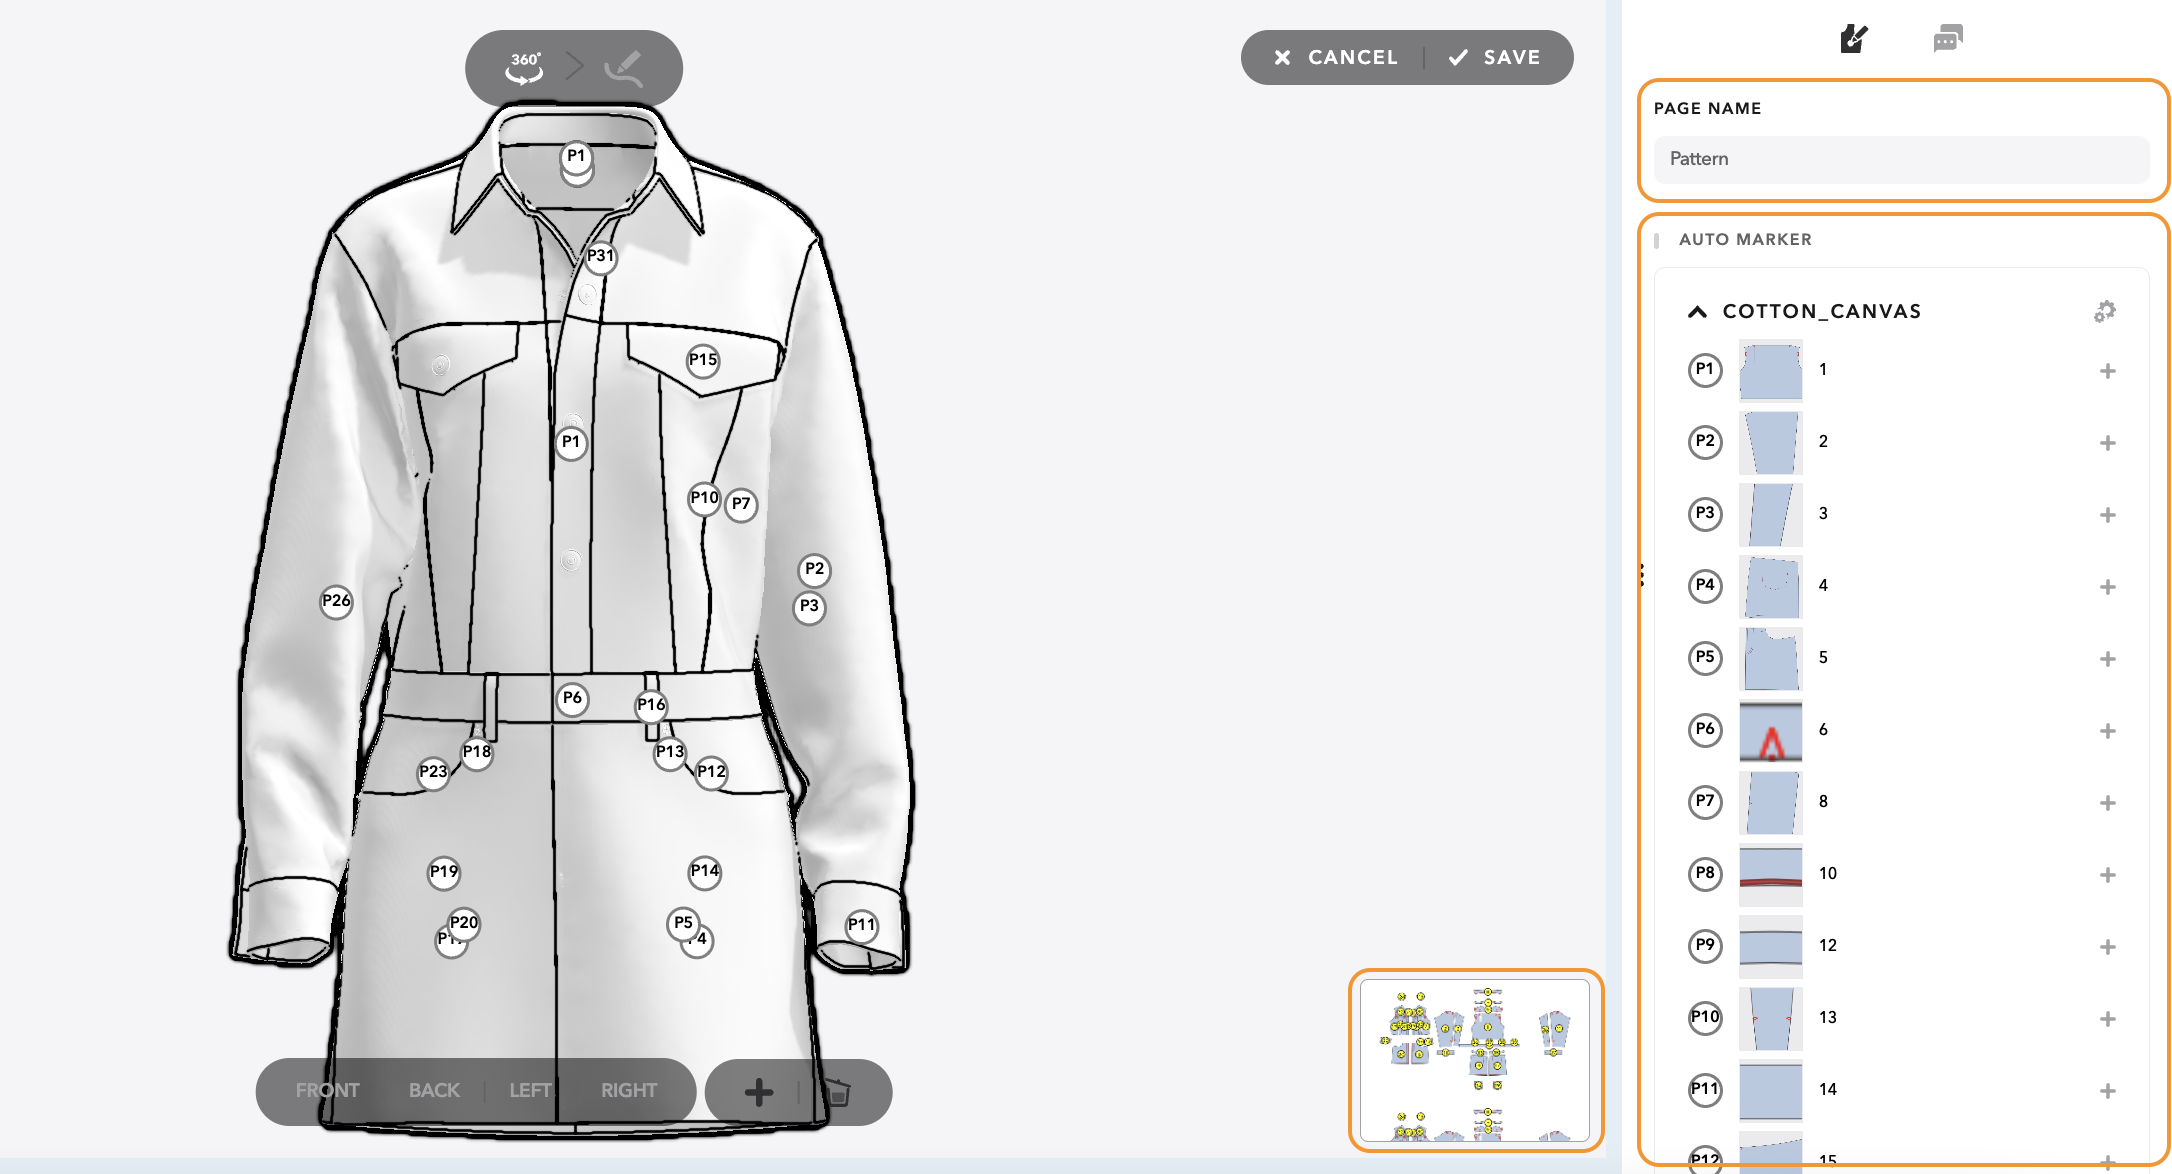
Task: Select the P2 pattern thumbnail in list
Action: [x=1770, y=442]
